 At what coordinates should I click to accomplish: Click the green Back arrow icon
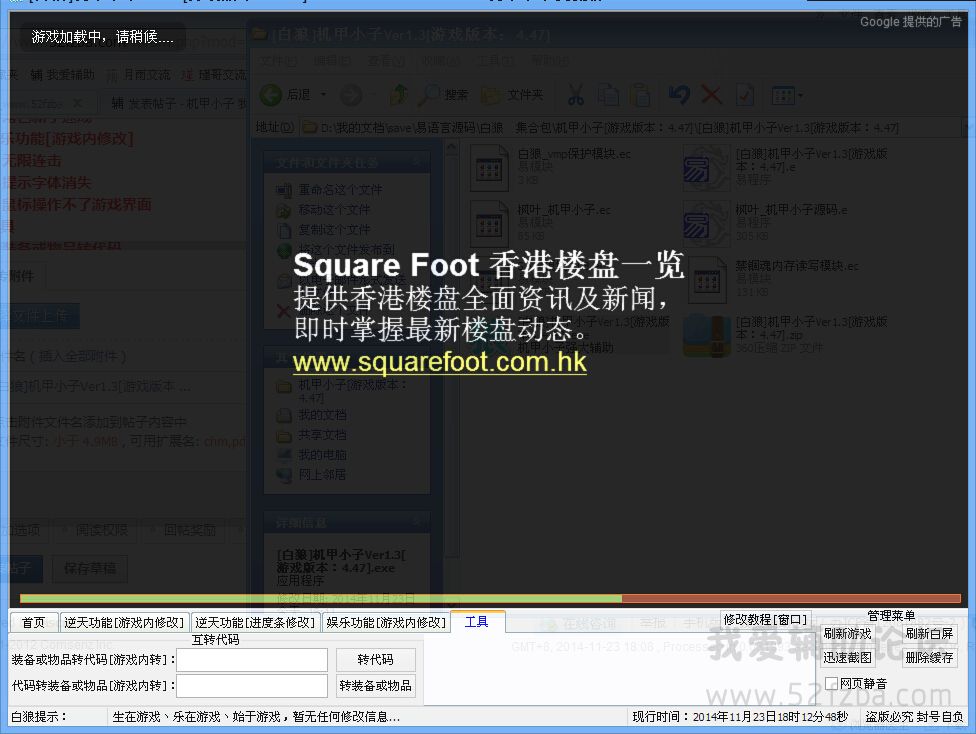pyautogui.click(x=271, y=95)
